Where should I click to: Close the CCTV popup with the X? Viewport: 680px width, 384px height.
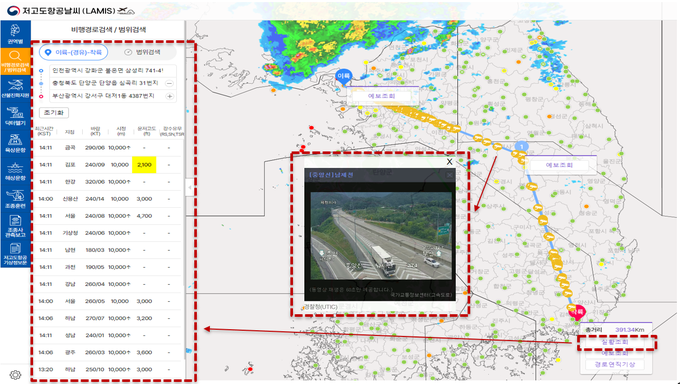point(449,161)
